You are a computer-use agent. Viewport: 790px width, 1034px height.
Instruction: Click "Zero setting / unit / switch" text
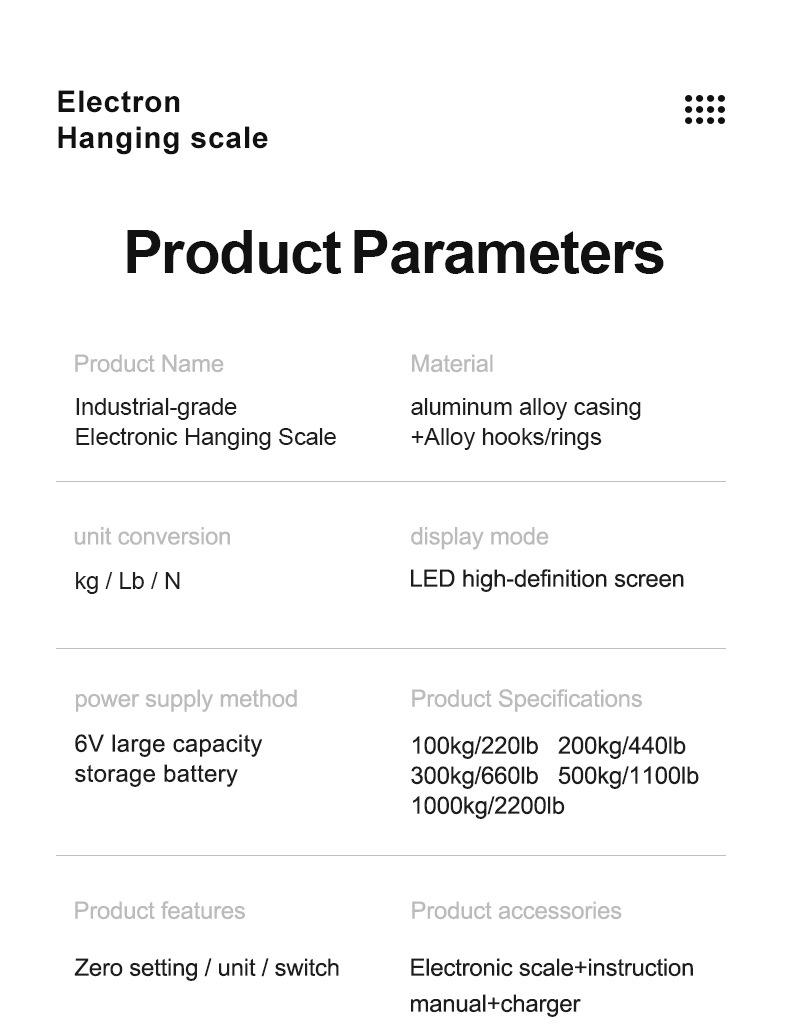[x=207, y=968]
